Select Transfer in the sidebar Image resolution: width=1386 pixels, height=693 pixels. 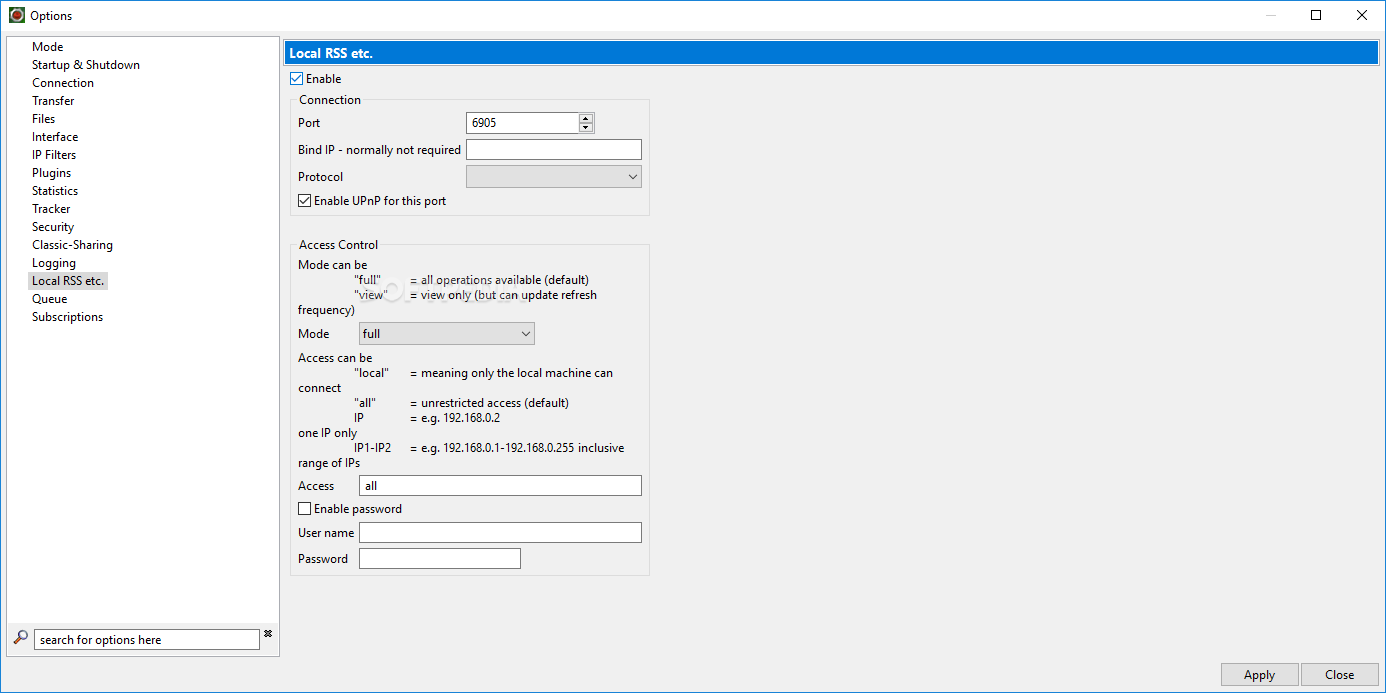[x=53, y=101]
